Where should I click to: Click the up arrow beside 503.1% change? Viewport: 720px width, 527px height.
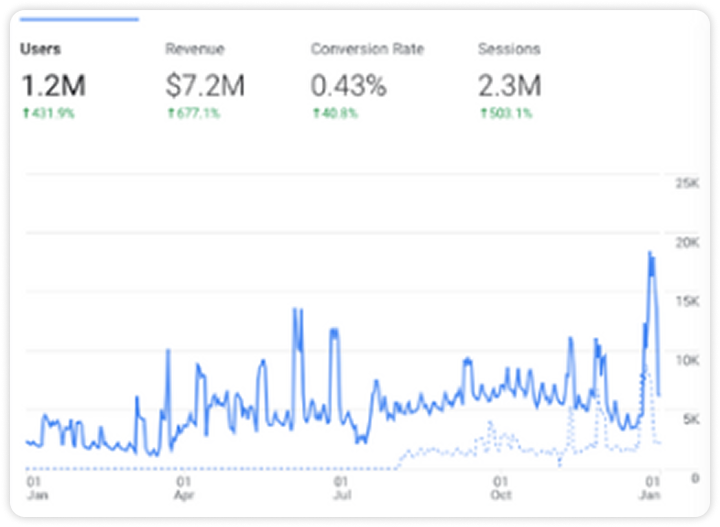[x=482, y=113]
